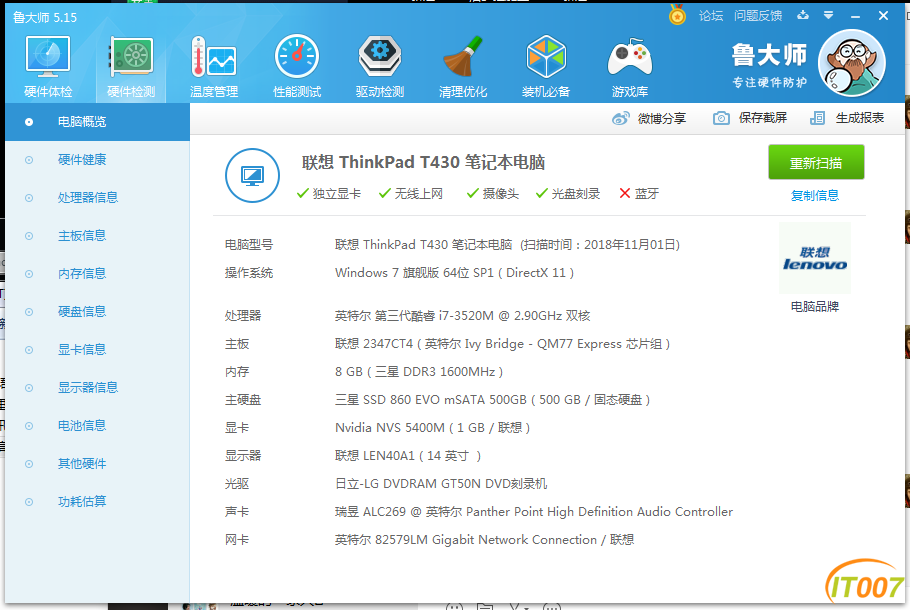Open 游戏库 game library controller
The width and height of the screenshot is (910, 610).
pos(630,67)
